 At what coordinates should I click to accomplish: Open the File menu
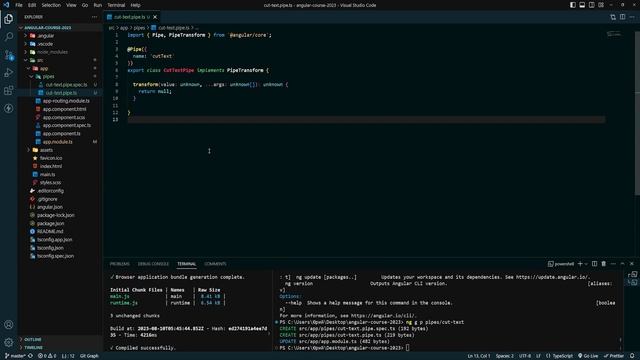[19, 5]
